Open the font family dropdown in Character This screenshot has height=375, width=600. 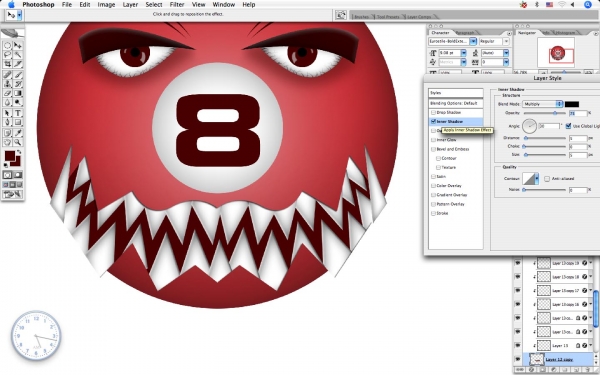(473, 41)
